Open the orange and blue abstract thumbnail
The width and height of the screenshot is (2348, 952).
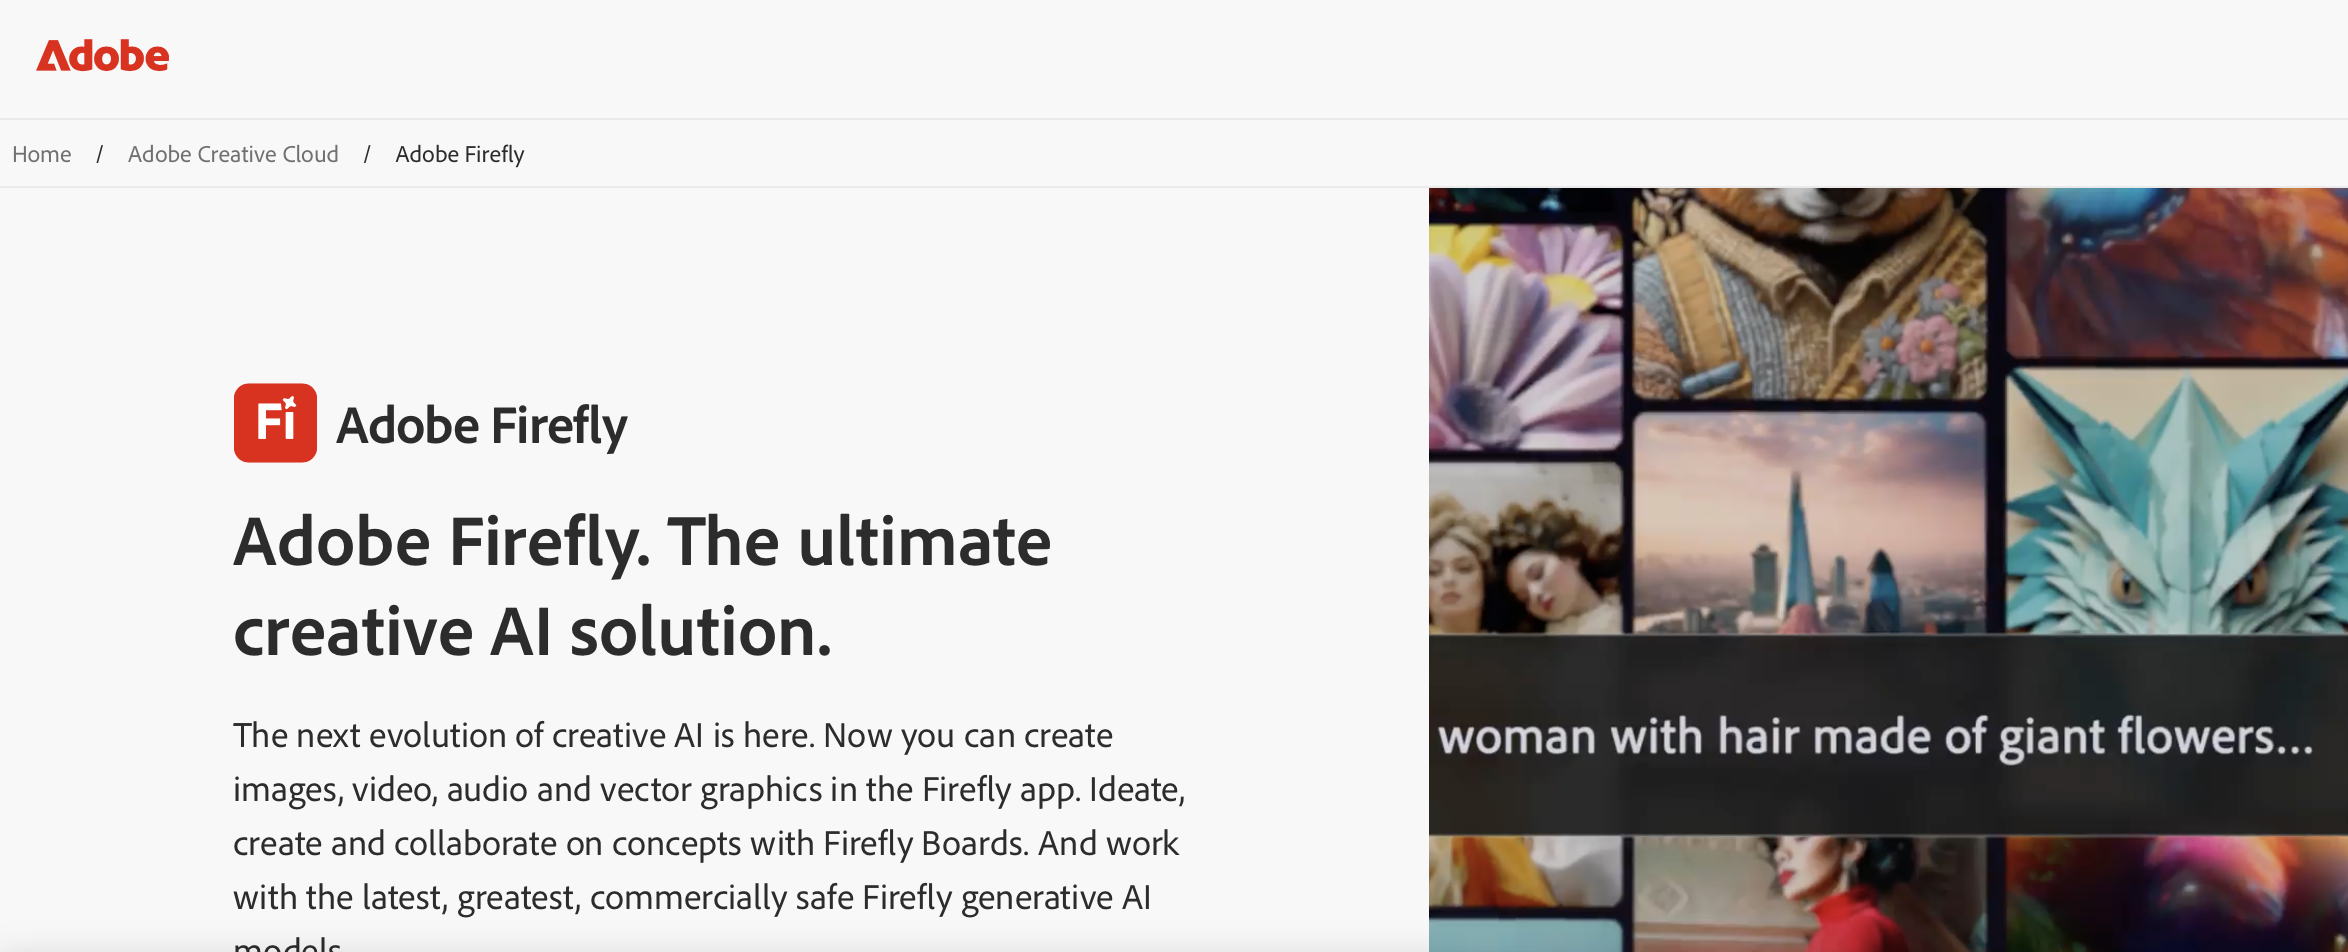coord(2176,271)
